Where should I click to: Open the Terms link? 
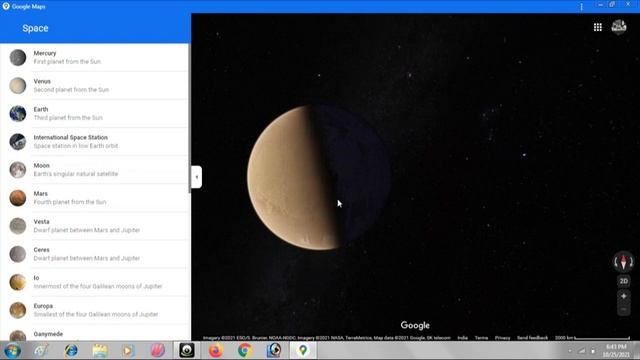481,338
